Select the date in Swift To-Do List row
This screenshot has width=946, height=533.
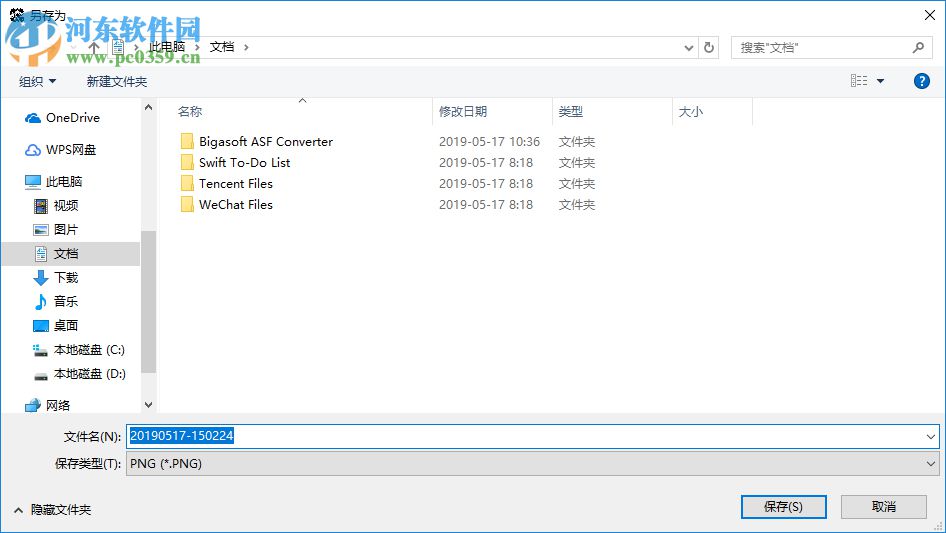pos(486,162)
